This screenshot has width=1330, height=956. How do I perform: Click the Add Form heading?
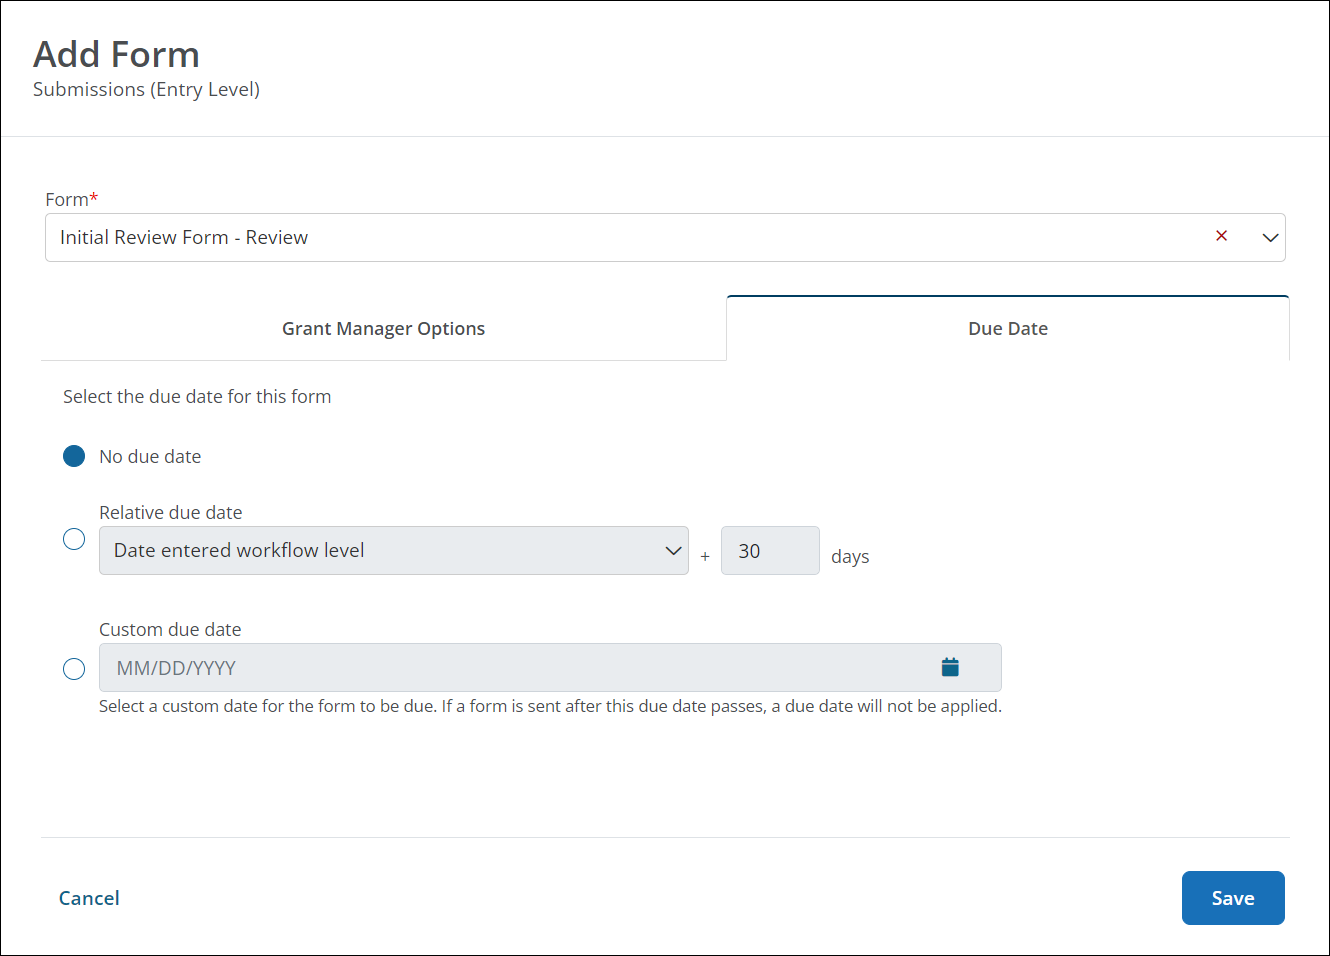(x=116, y=54)
